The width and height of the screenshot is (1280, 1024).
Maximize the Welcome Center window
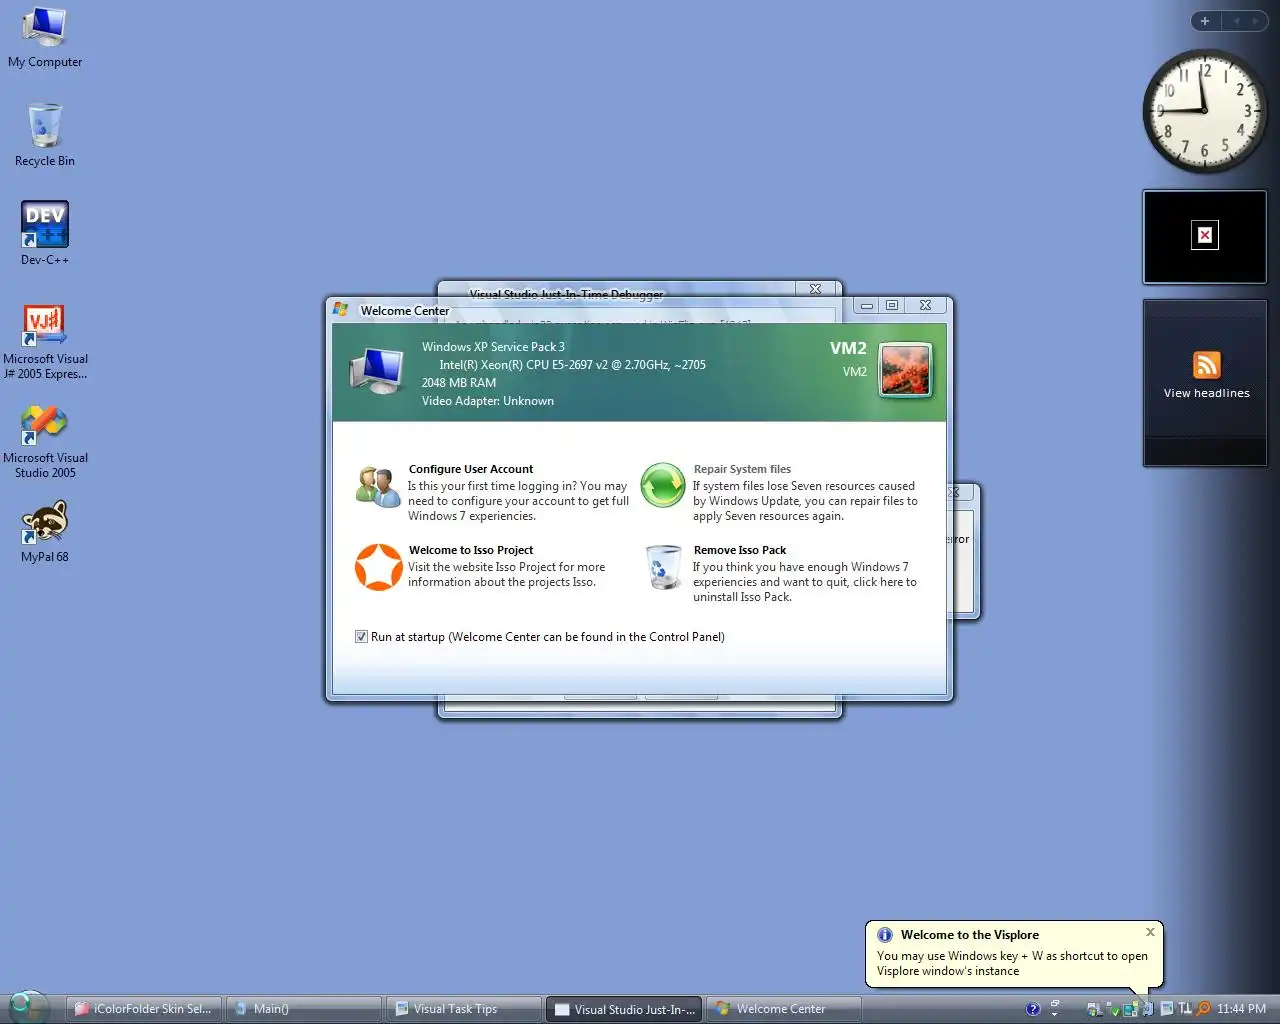[892, 305]
